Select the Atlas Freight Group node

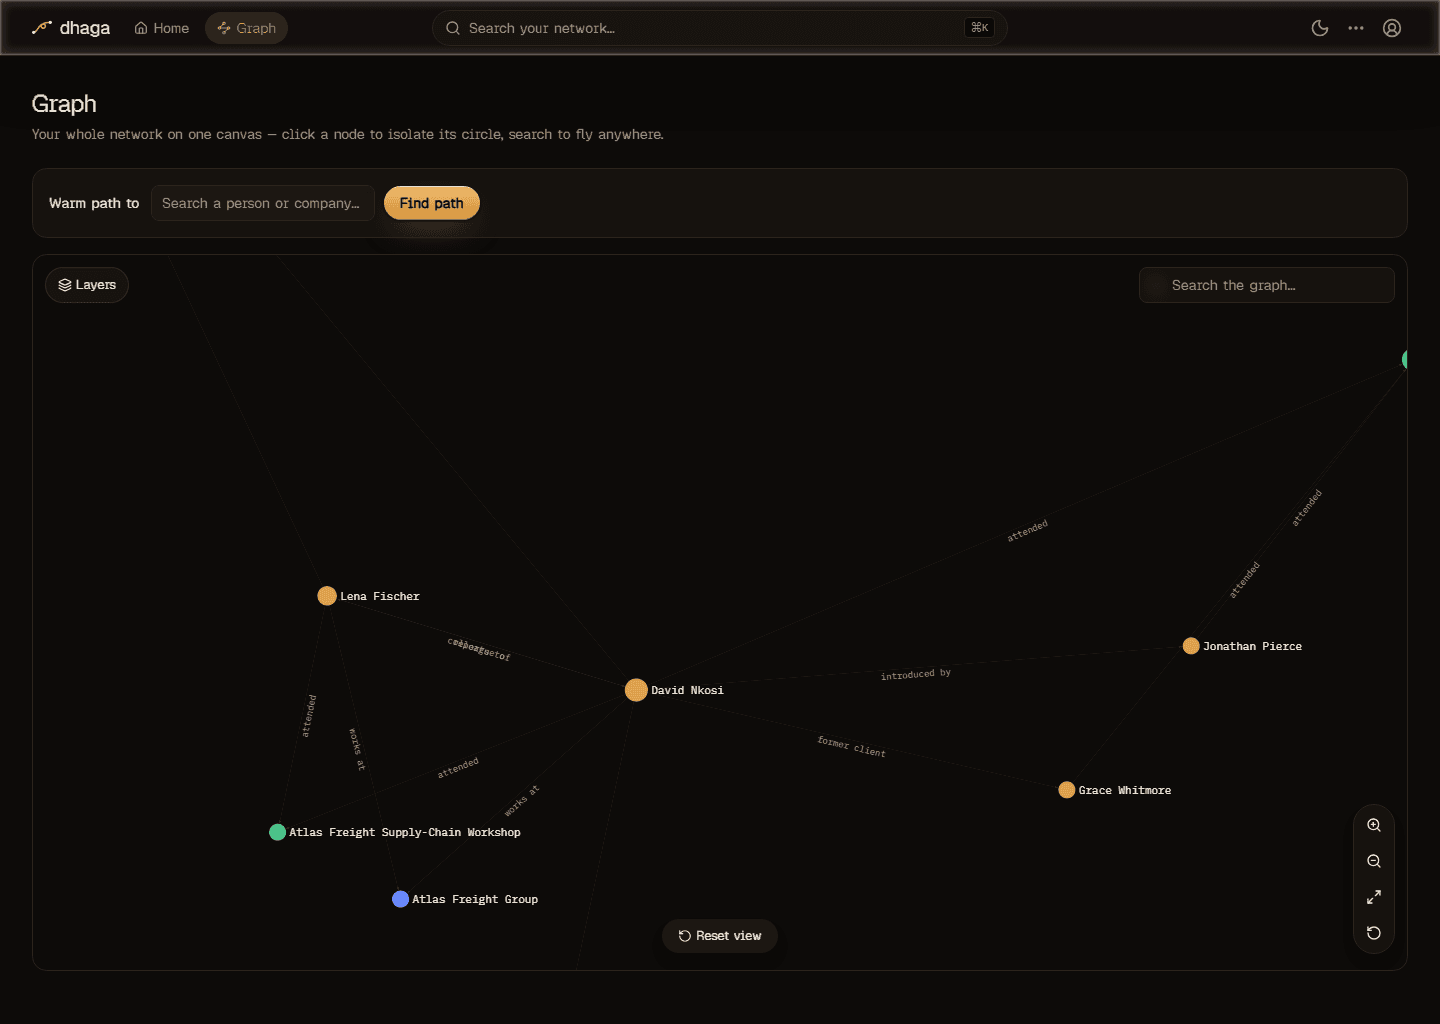tap(401, 899)
